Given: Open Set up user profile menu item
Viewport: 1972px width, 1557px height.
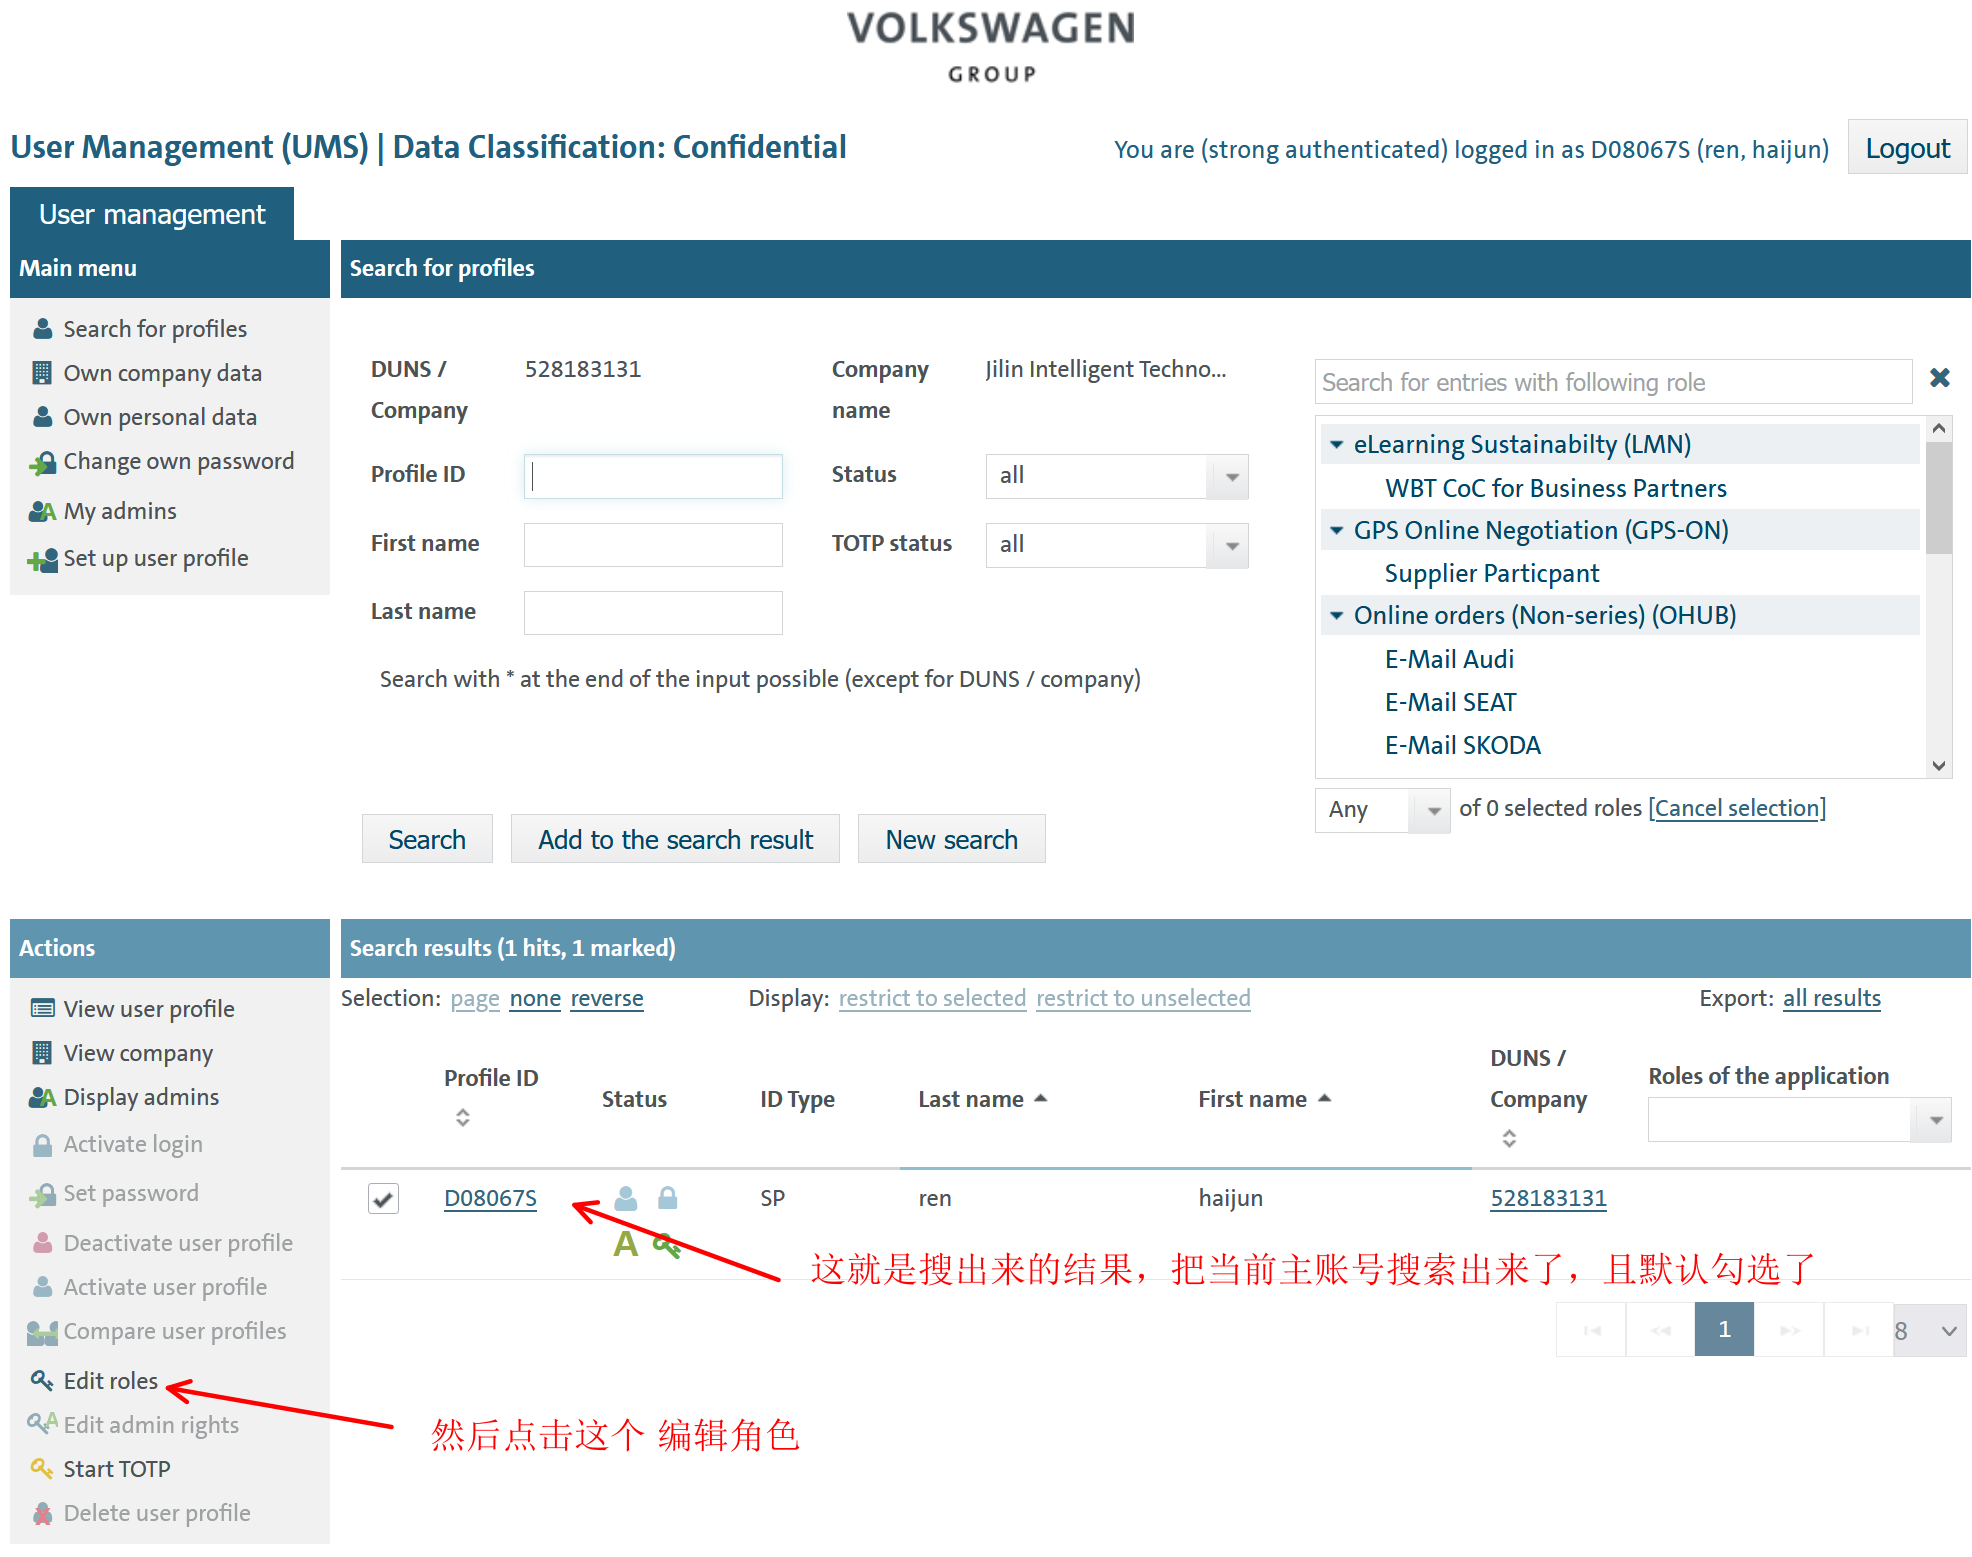Looking at the screenshot, I should pos(156,558).
